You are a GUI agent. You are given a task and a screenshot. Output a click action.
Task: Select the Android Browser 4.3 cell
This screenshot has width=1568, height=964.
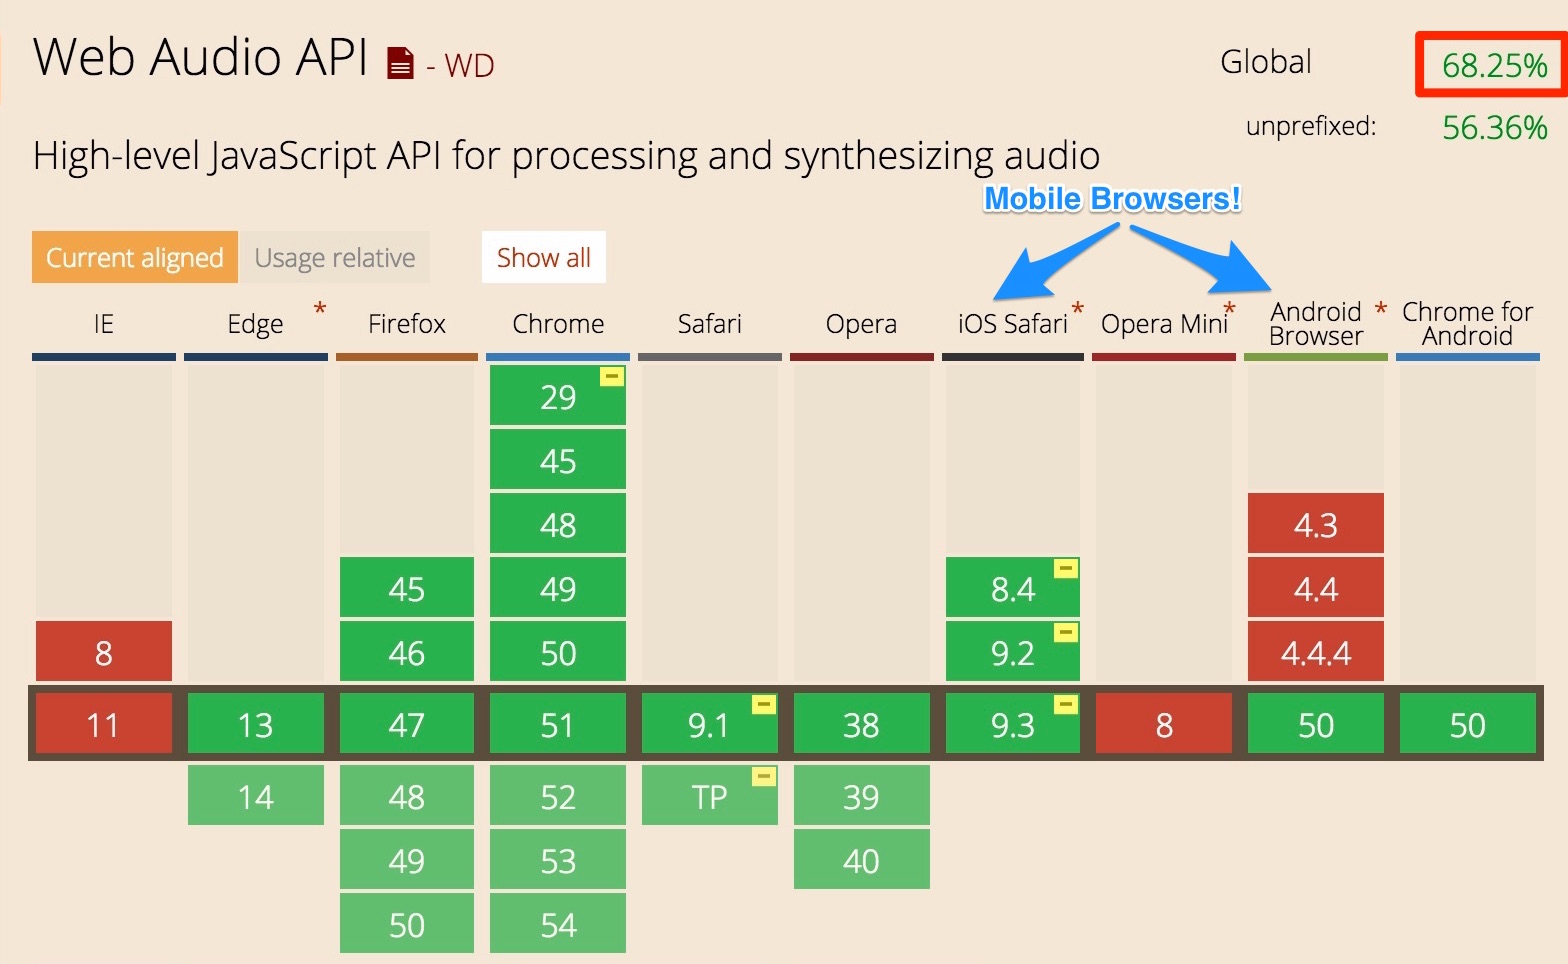tap(1316, 523)
